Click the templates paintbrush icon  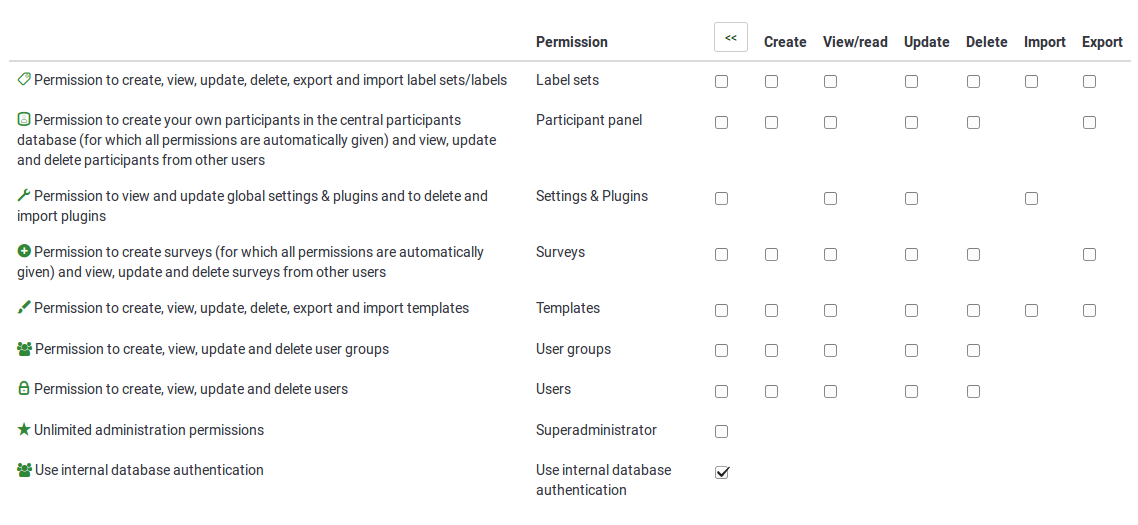coord(24,307)
